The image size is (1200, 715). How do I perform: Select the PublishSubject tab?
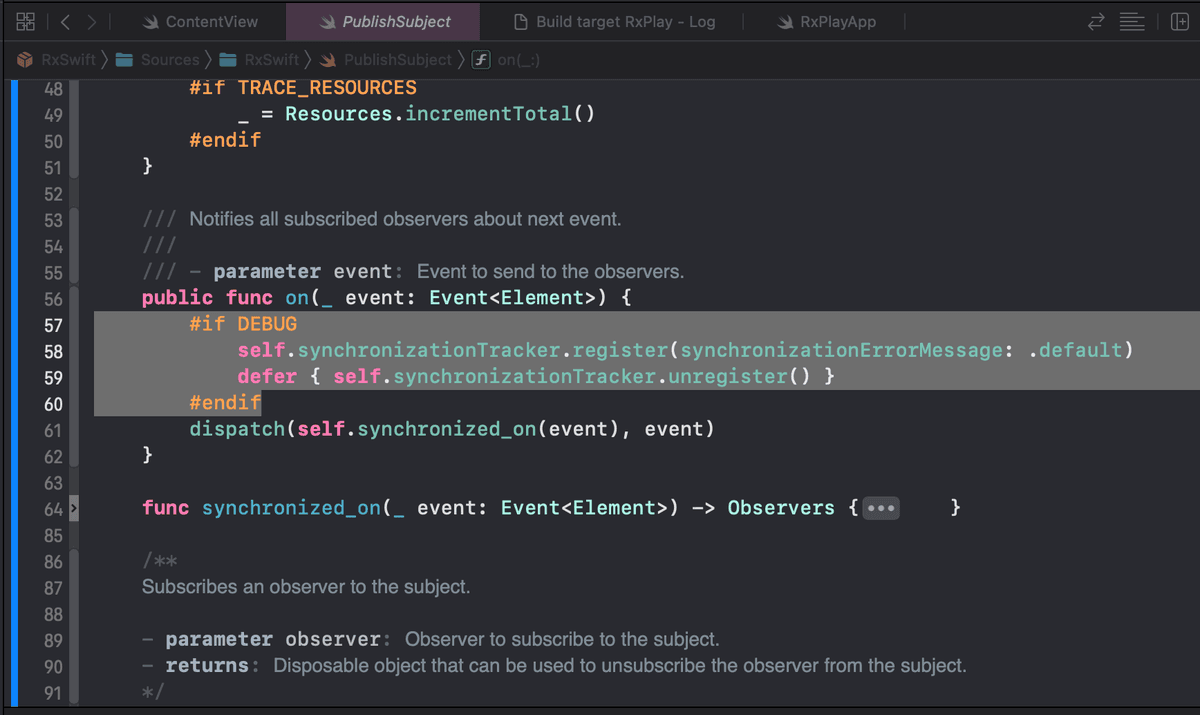pyautogui.click(x=385, y=21)
